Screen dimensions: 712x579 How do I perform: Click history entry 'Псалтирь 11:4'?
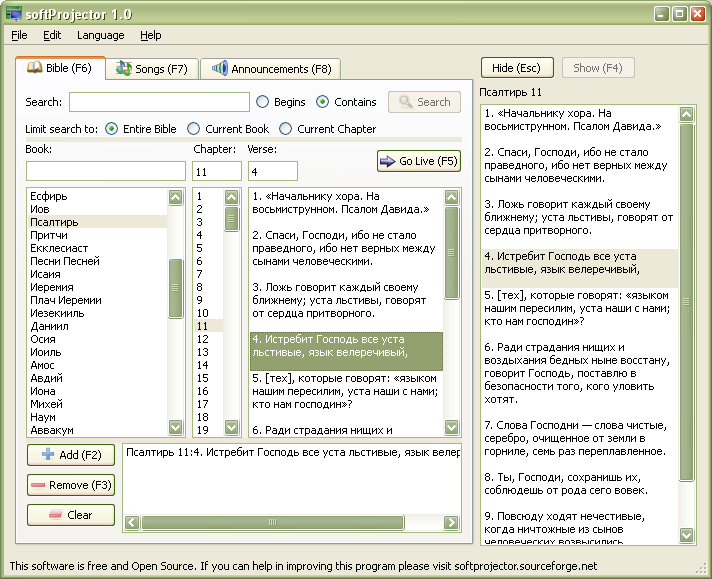click(293, 452)
